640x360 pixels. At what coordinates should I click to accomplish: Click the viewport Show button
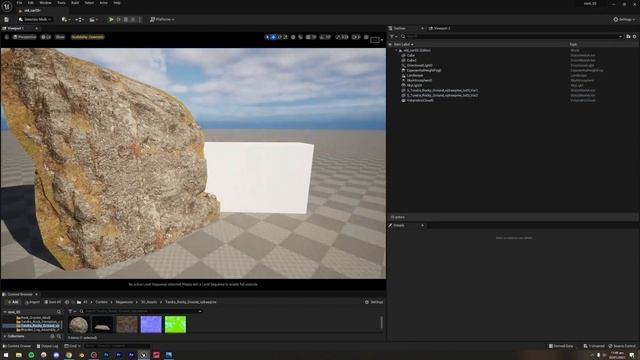pyautogui.click(x=60, y=37)
